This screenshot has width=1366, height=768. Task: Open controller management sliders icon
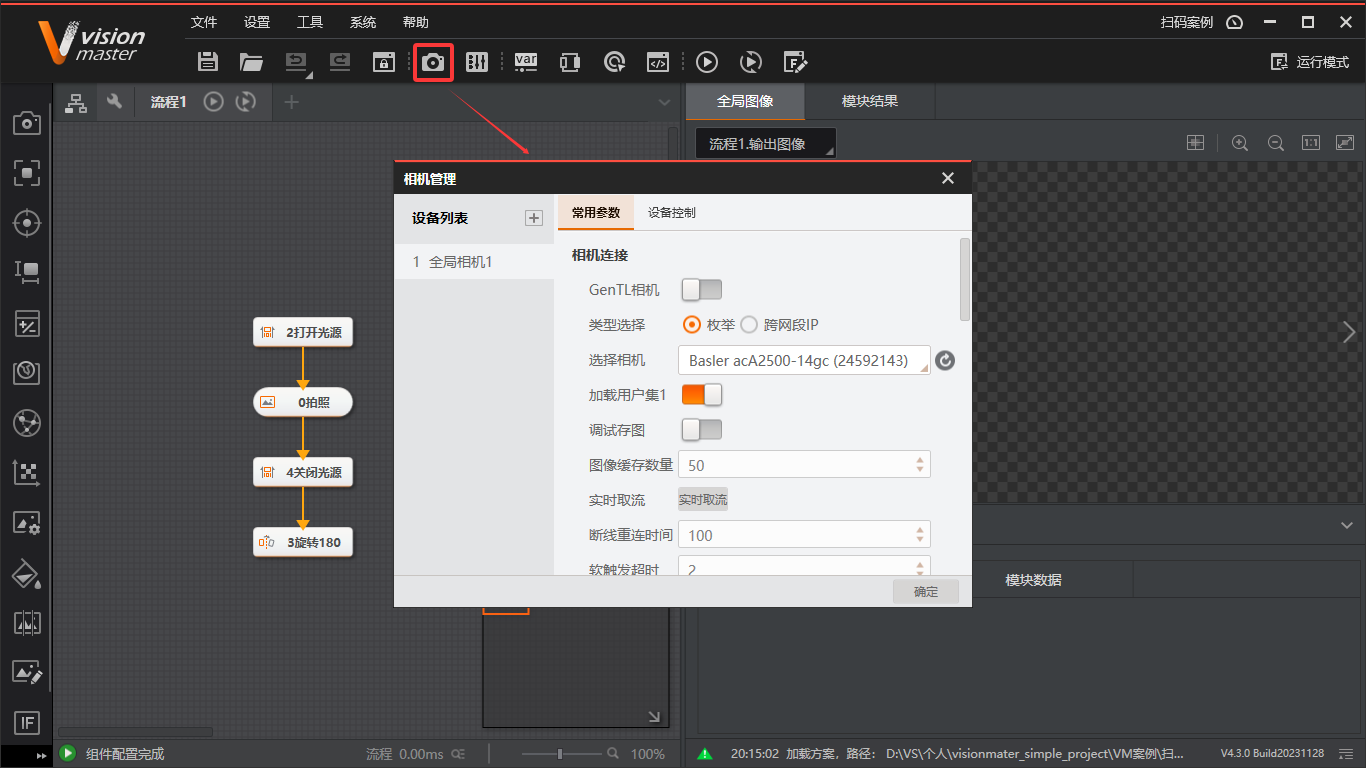pos(477,62)
